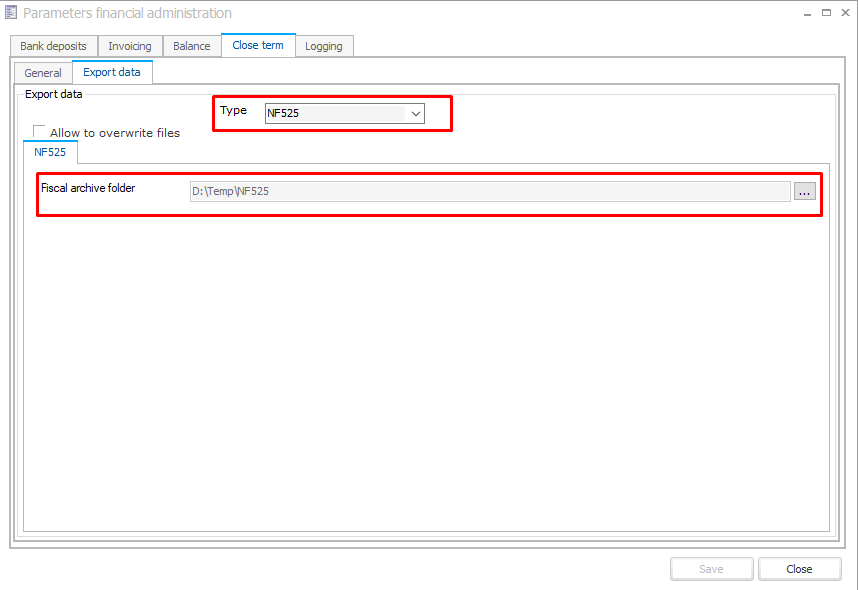Maximize the Parameters financial administration window

(x=826, y=13)
